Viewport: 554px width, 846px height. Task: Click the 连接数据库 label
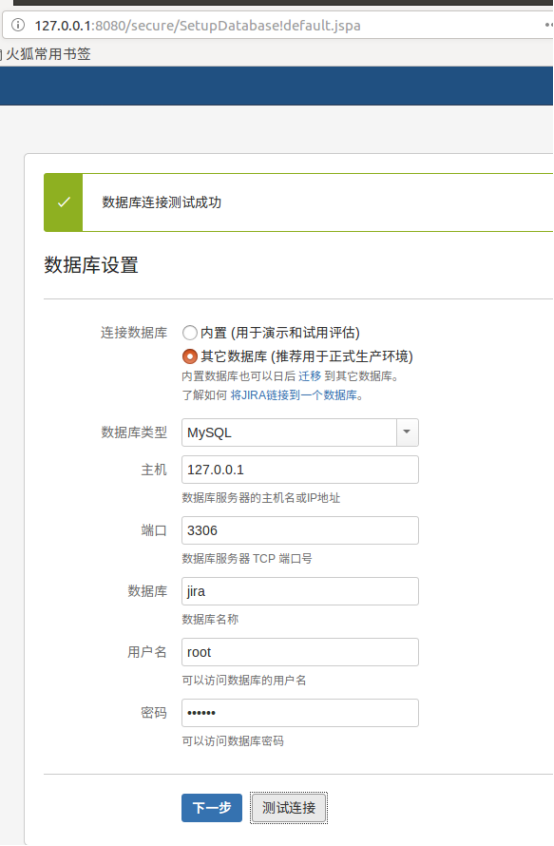(134, 332)
